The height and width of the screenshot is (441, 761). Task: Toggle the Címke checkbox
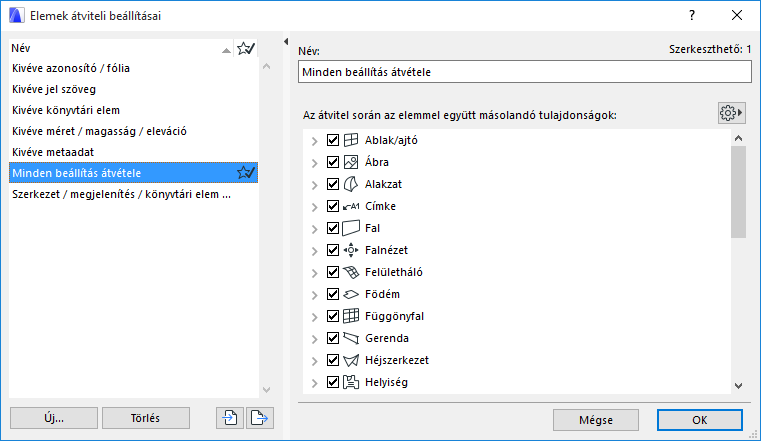pos(333,206)
